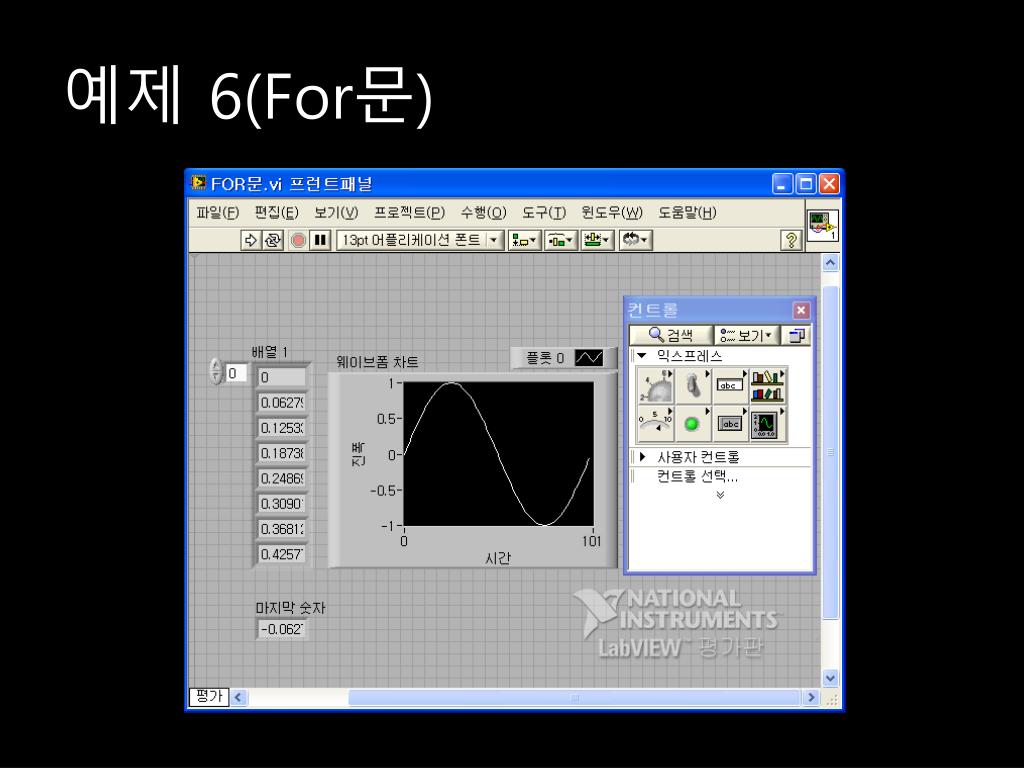Viewport: 1024px width, 768px height.
Task: Open the 도움말(H) menu
Action: [687, 212]
